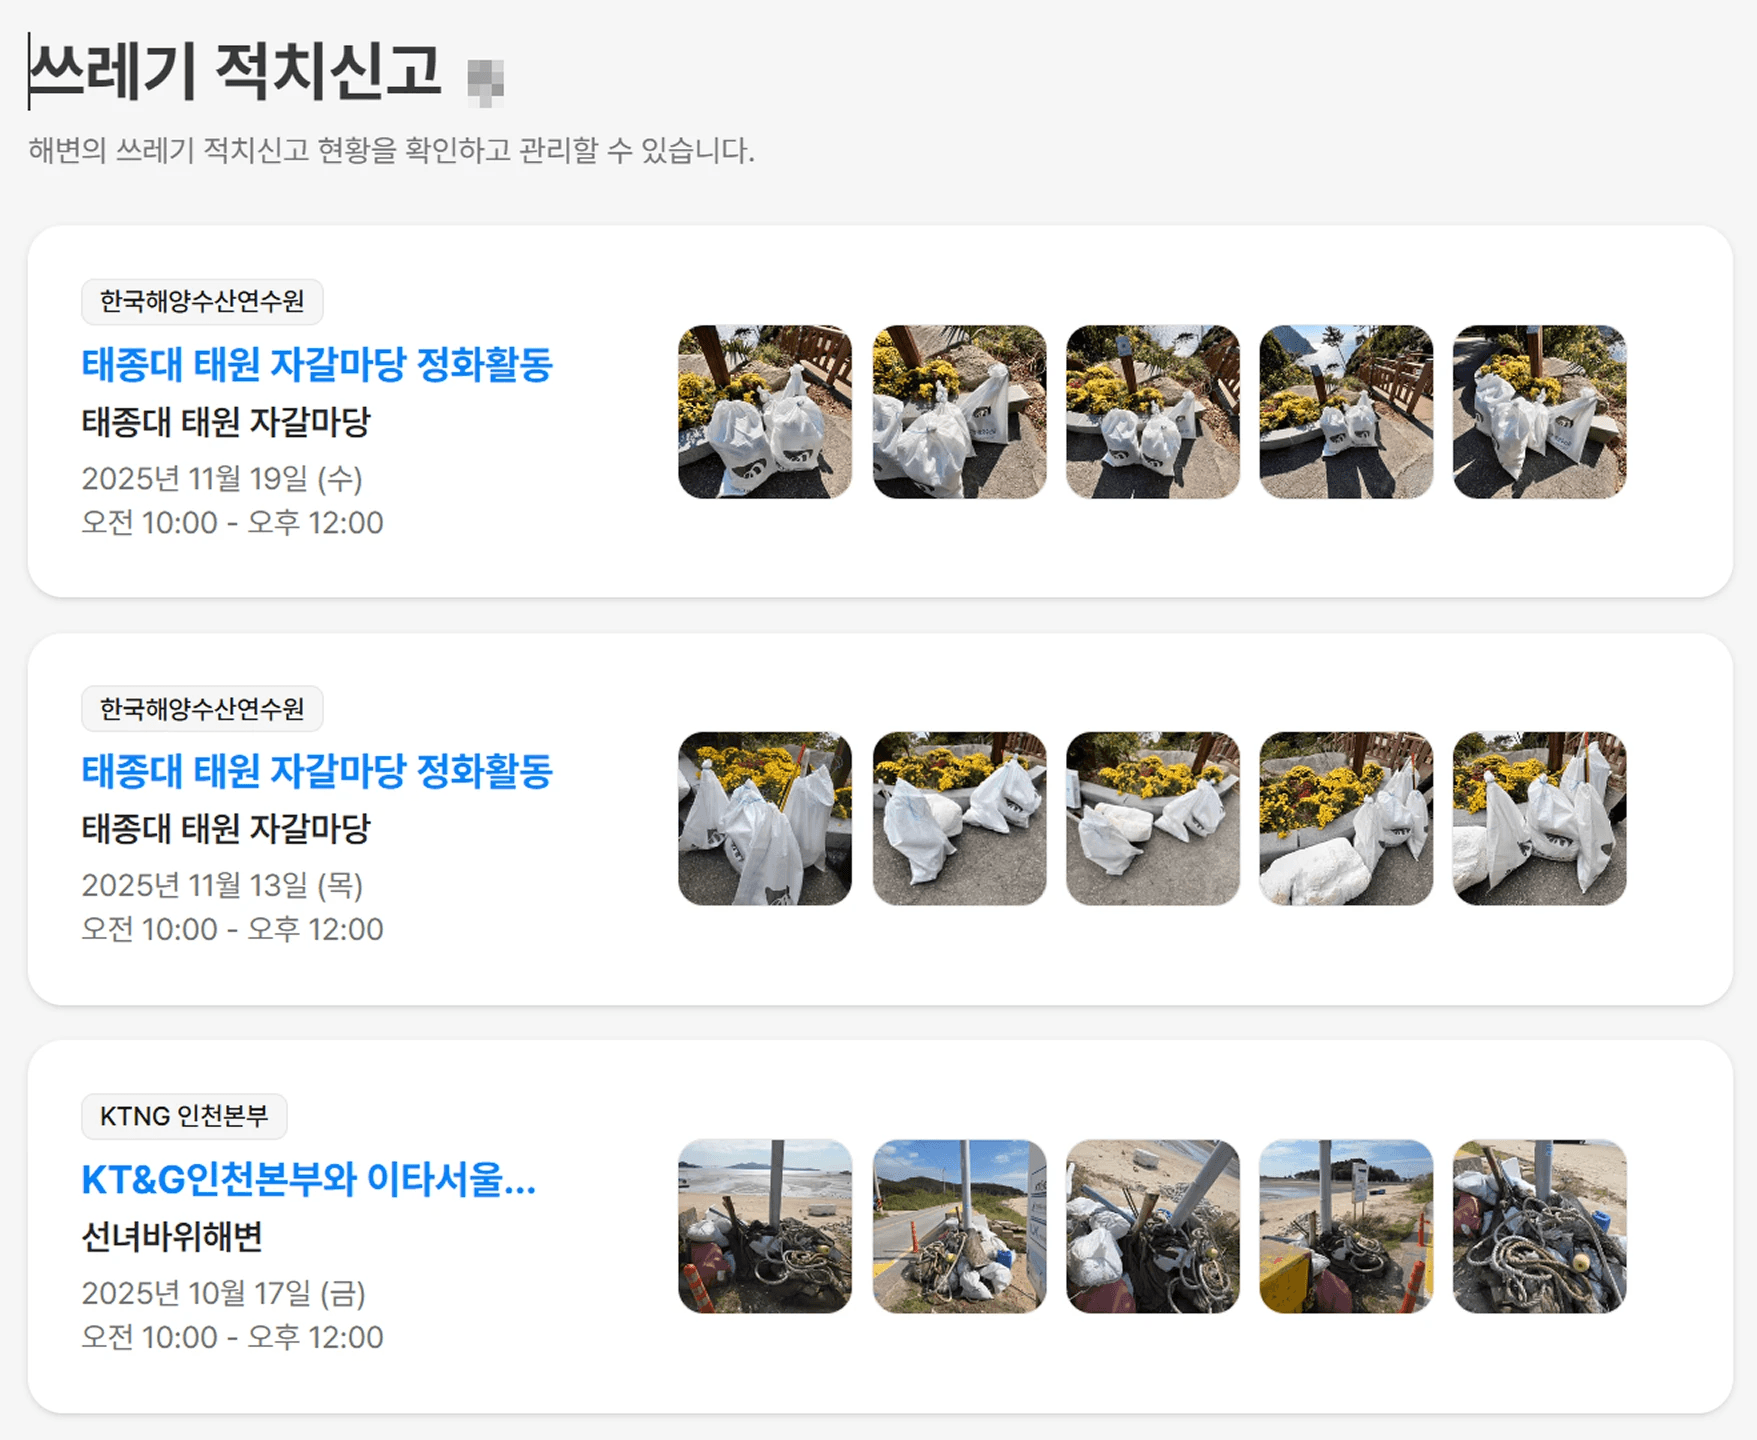
Task: Open the 태종대 태원 자갈마당 정화활동 link dated 11월 19일
Action: click(317, 364)
